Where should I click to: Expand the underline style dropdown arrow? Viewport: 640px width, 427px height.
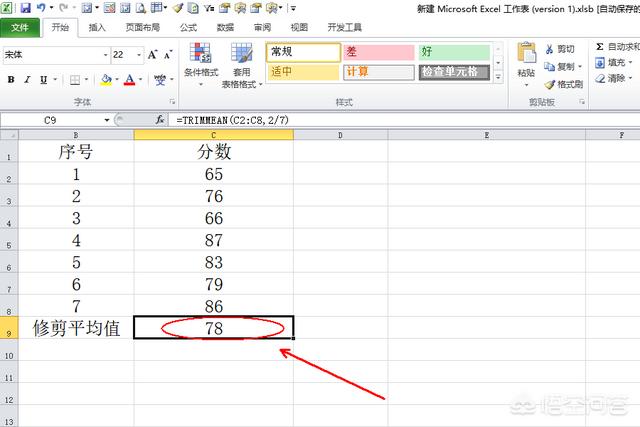click(x=55, y=79)
